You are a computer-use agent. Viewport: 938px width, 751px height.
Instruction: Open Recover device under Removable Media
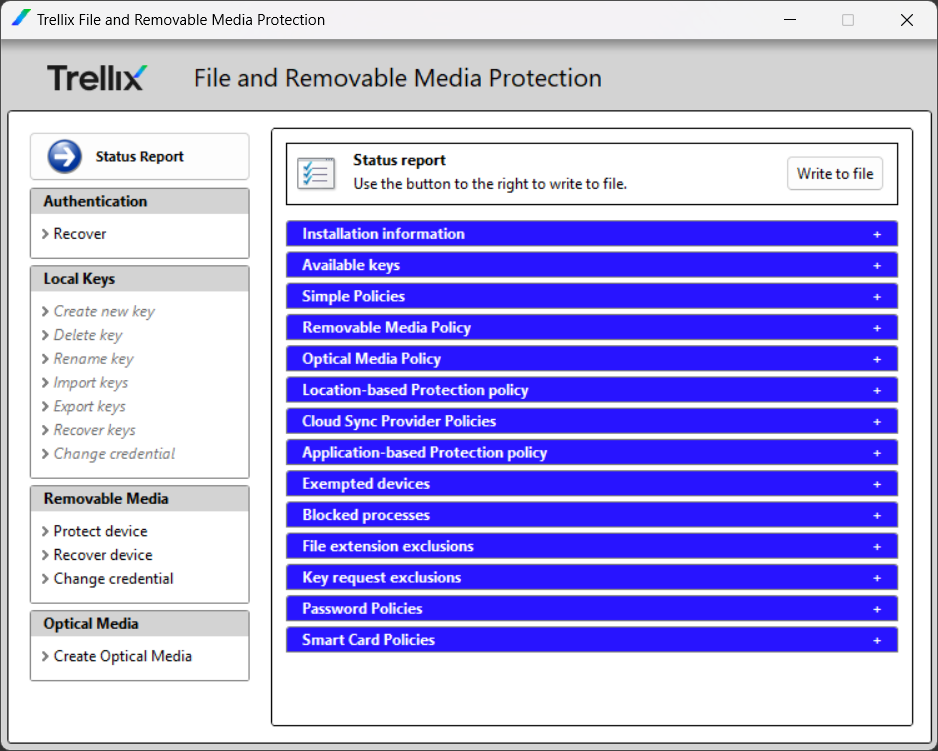(103, 555)
